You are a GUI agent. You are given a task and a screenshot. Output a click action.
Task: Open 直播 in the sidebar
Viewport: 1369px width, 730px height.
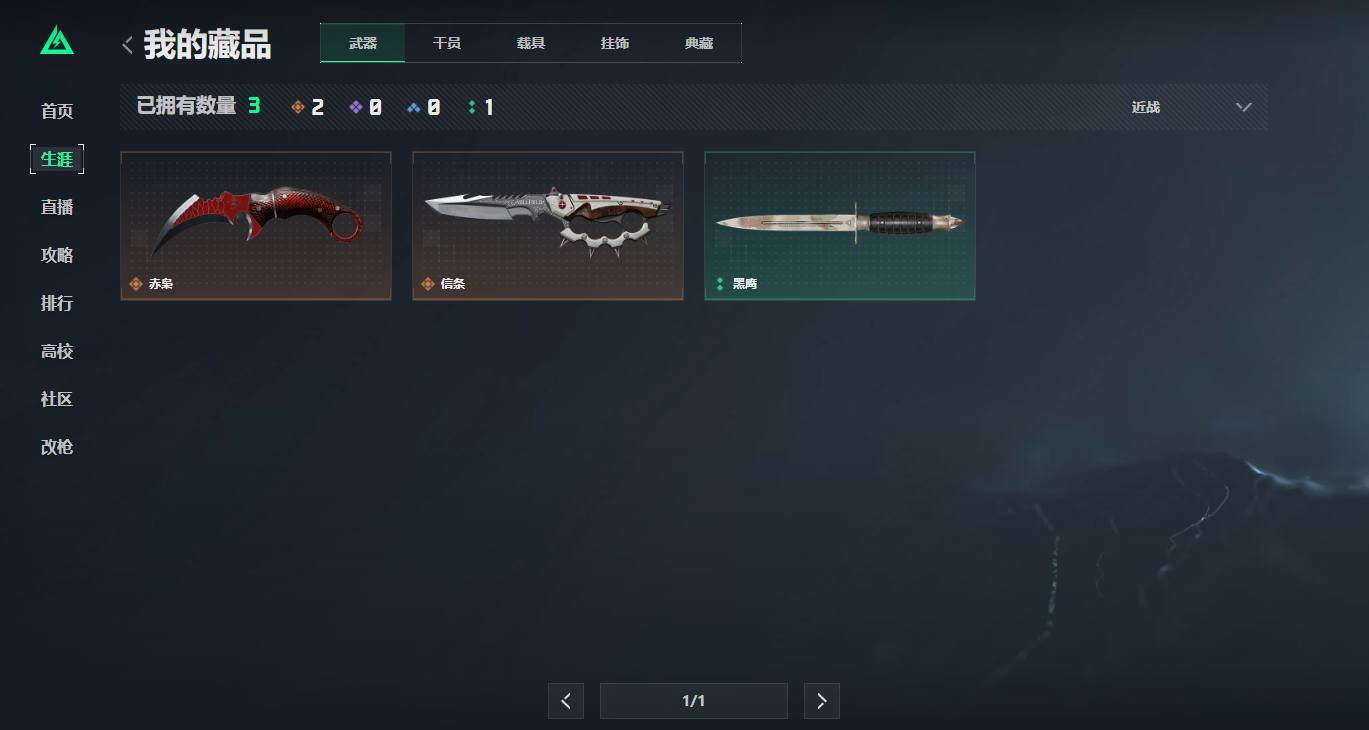[57, 207]
